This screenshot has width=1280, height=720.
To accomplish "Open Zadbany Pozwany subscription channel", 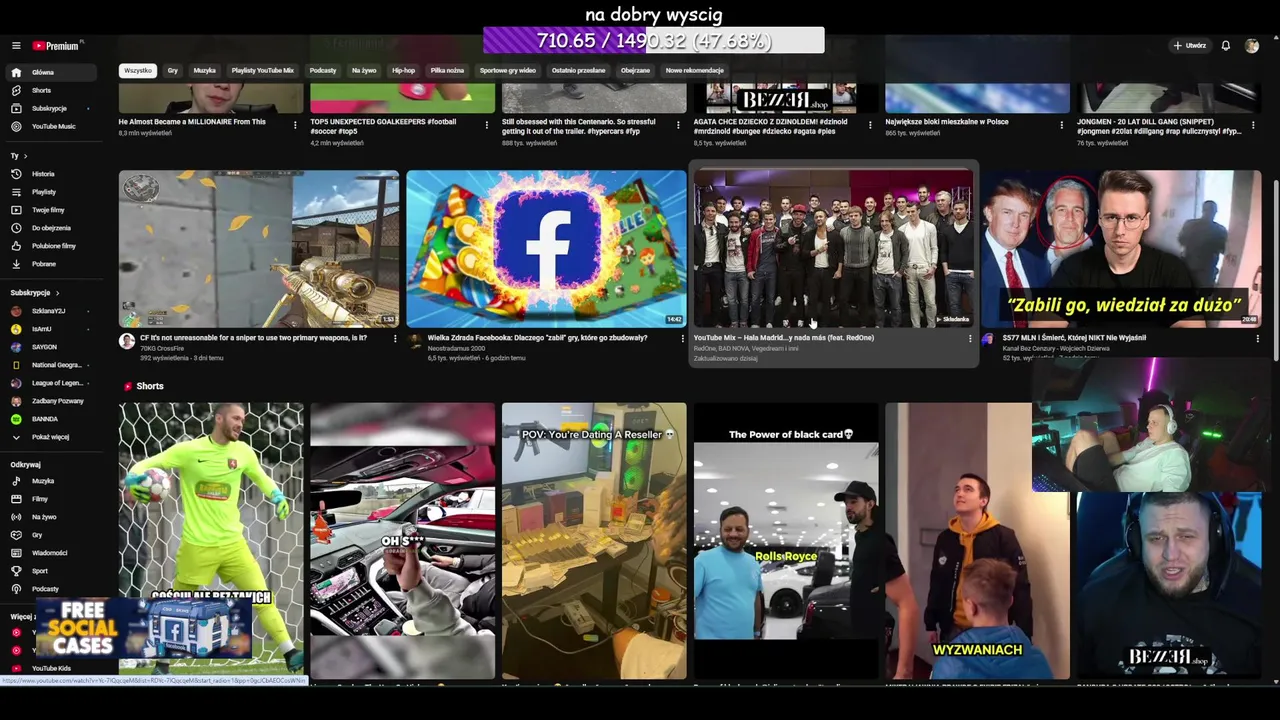I will (x=50, y=401).
